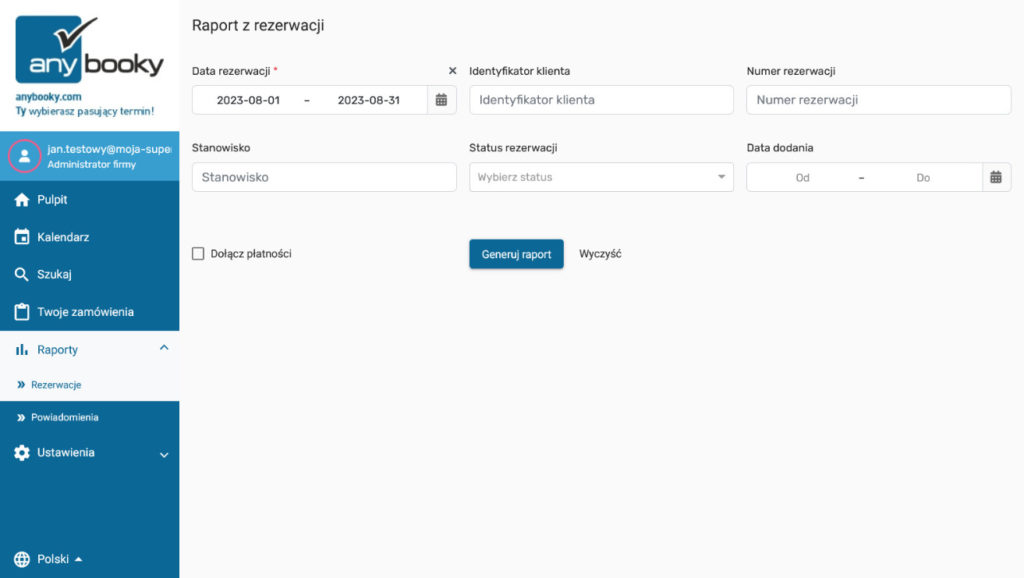Open the Wybierz status dropdown

point(601,177)
